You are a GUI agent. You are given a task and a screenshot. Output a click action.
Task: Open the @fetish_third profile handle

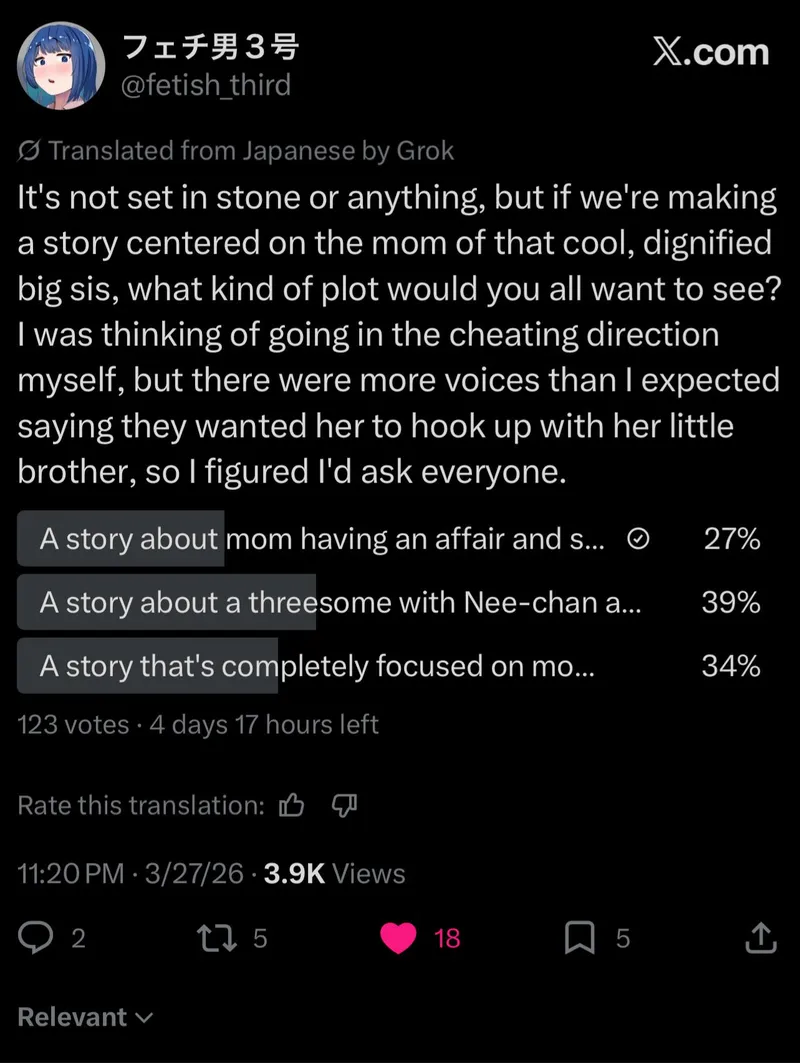[205, 86]
